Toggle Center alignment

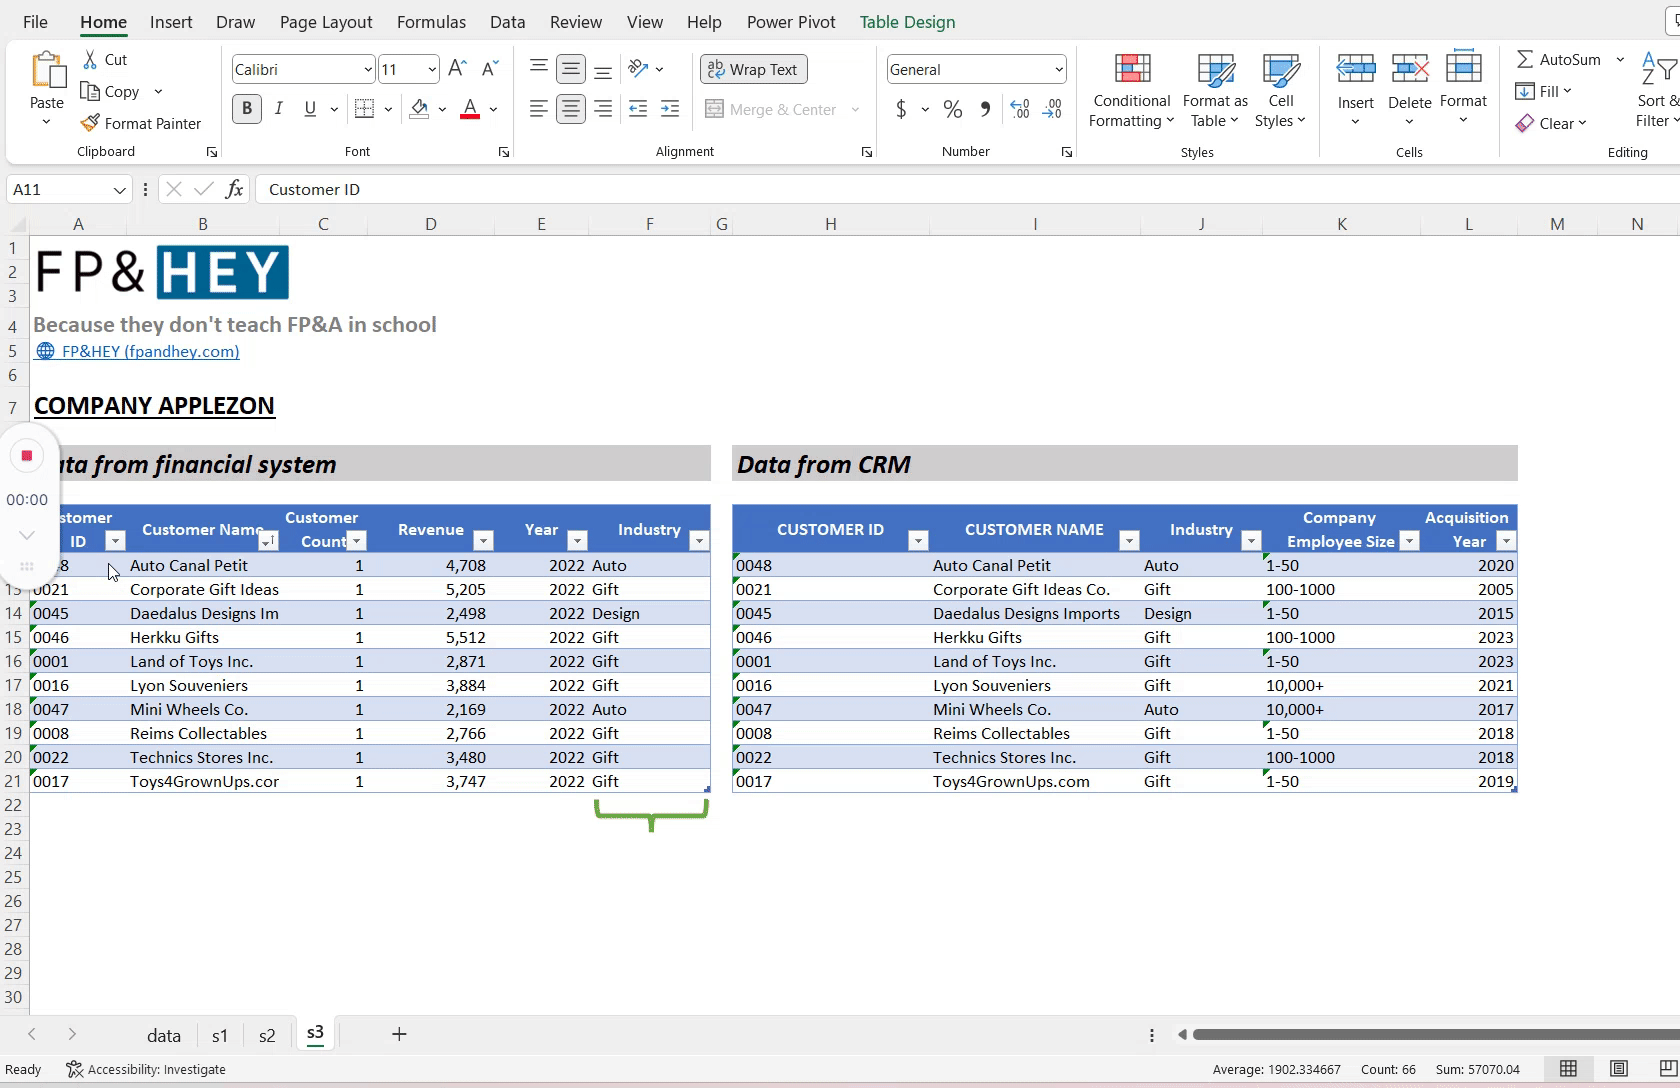pos(571,109)
